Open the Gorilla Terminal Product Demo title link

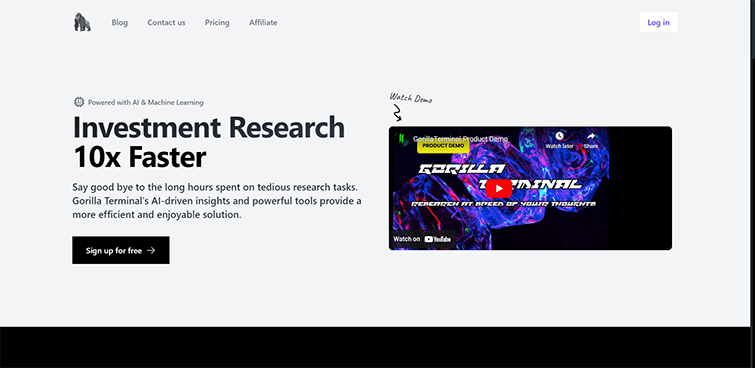[460, 139]
